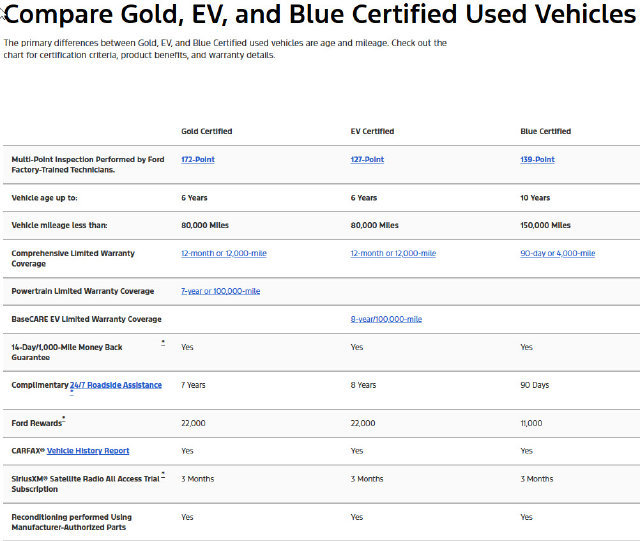
Task: Click the Blue Certified 3 Months SiriusXM cell
Action: point(537,479)
